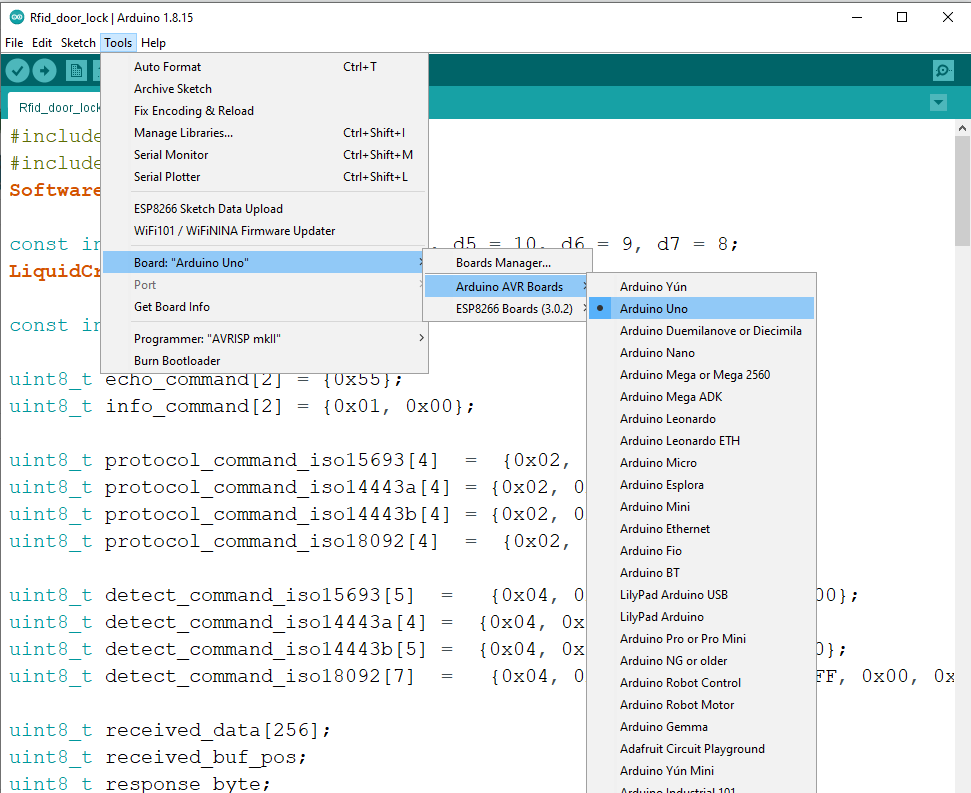This screenshot has height=793, width=971.
Task: Click the received_data[256] code line
Action: click(170, 730)
